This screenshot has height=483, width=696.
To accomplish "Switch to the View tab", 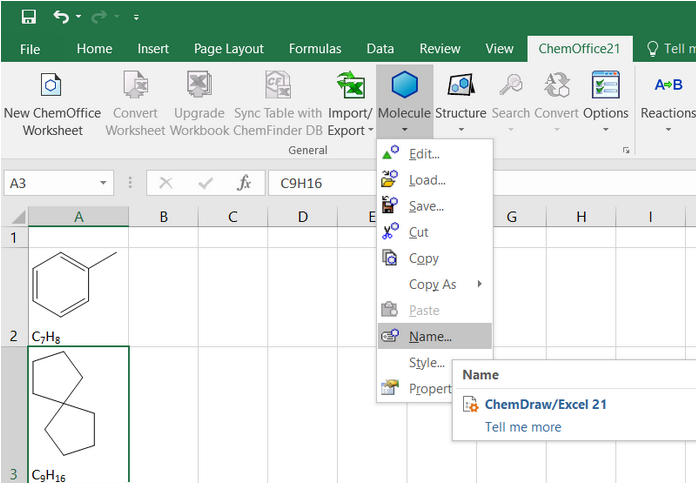I will [499, 48].
